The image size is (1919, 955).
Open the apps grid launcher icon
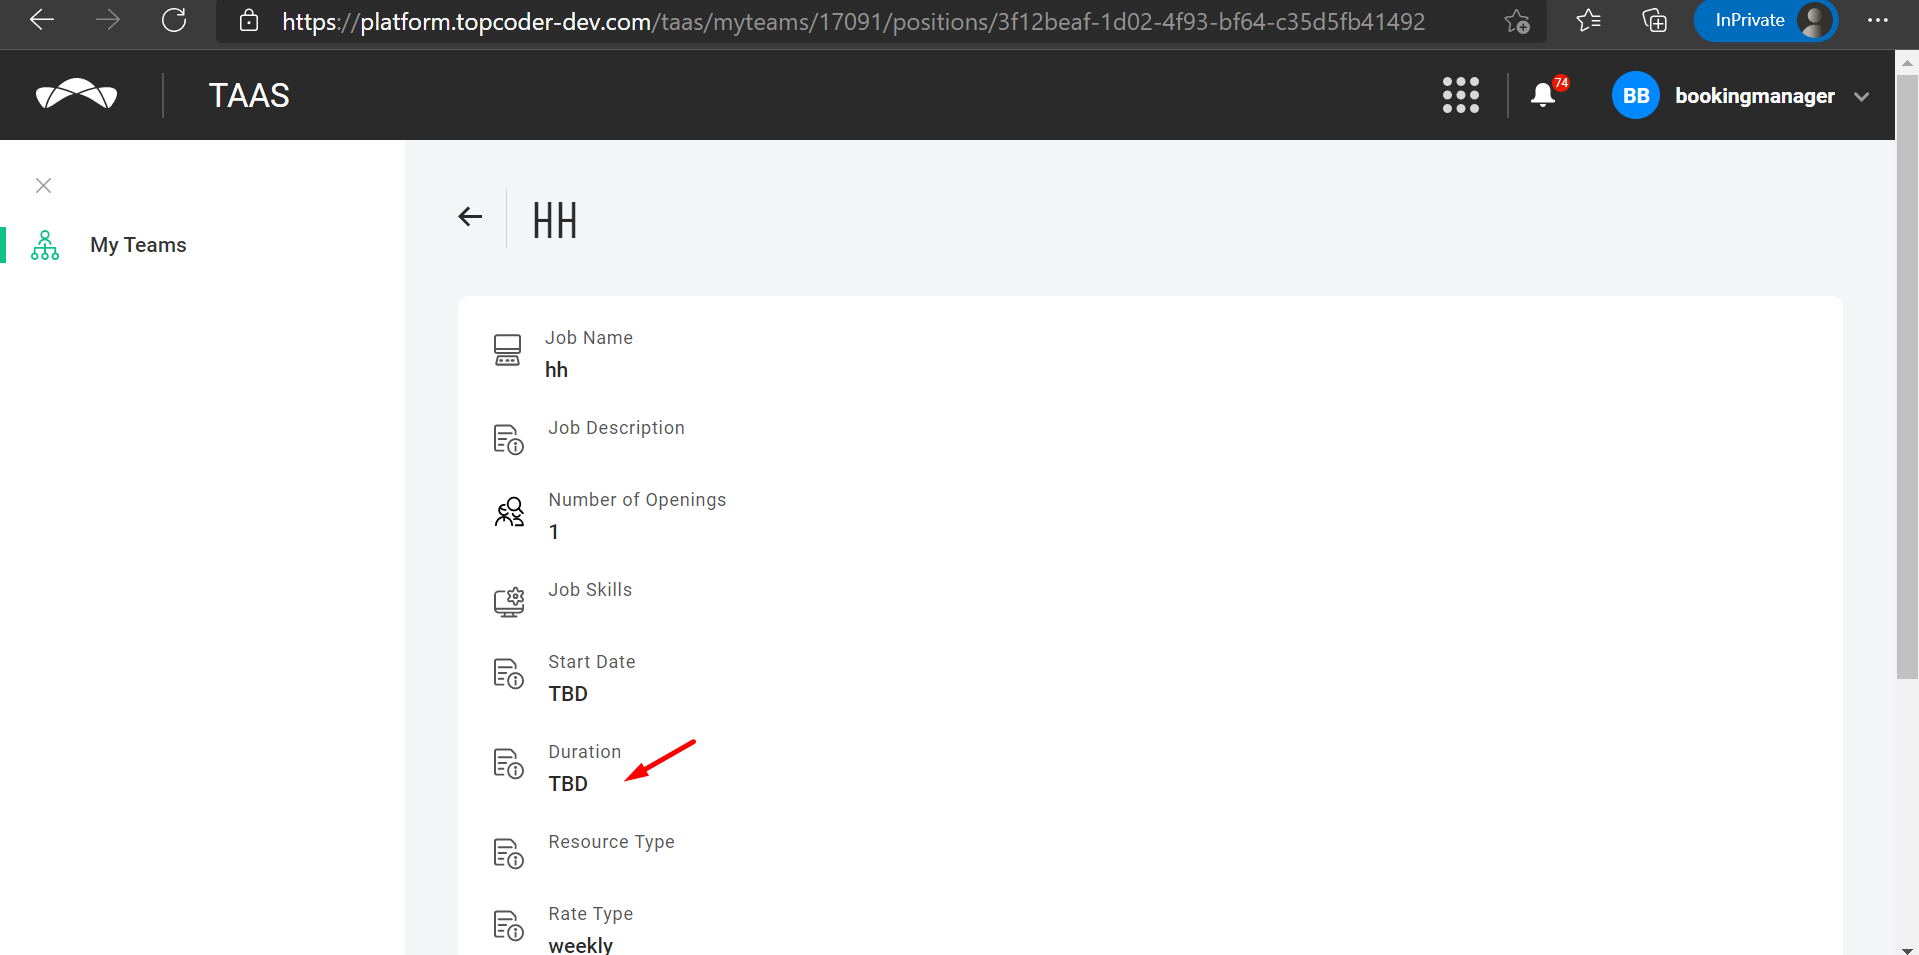pos(1460,96)
